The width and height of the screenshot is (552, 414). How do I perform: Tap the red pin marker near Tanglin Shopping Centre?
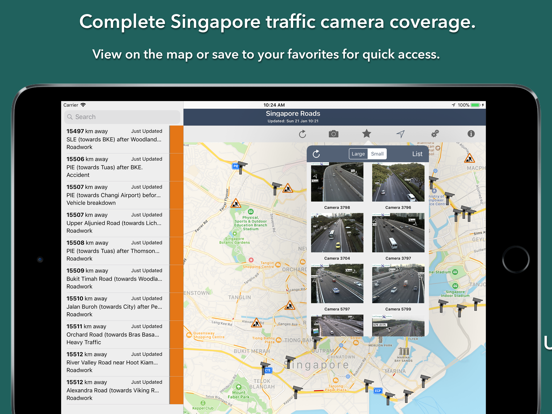(x=251, y=260)
